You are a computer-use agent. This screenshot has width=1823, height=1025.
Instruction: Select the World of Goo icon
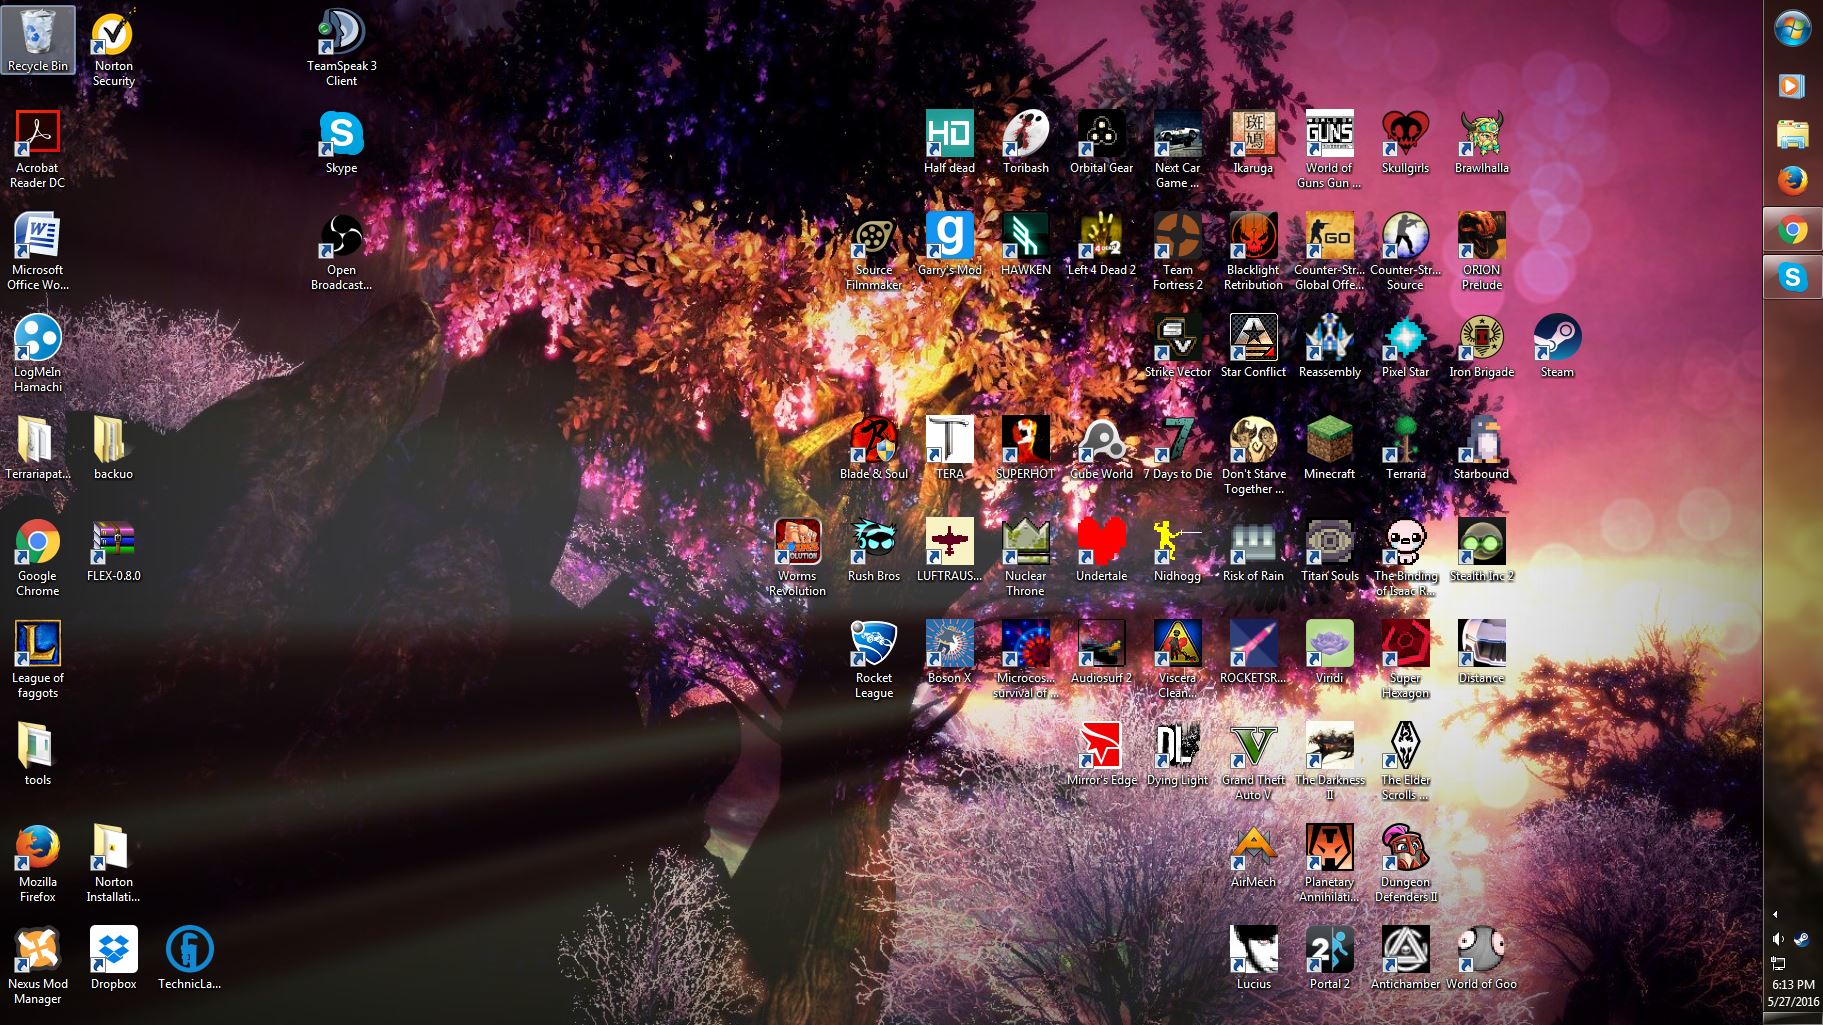(1481, 958)
